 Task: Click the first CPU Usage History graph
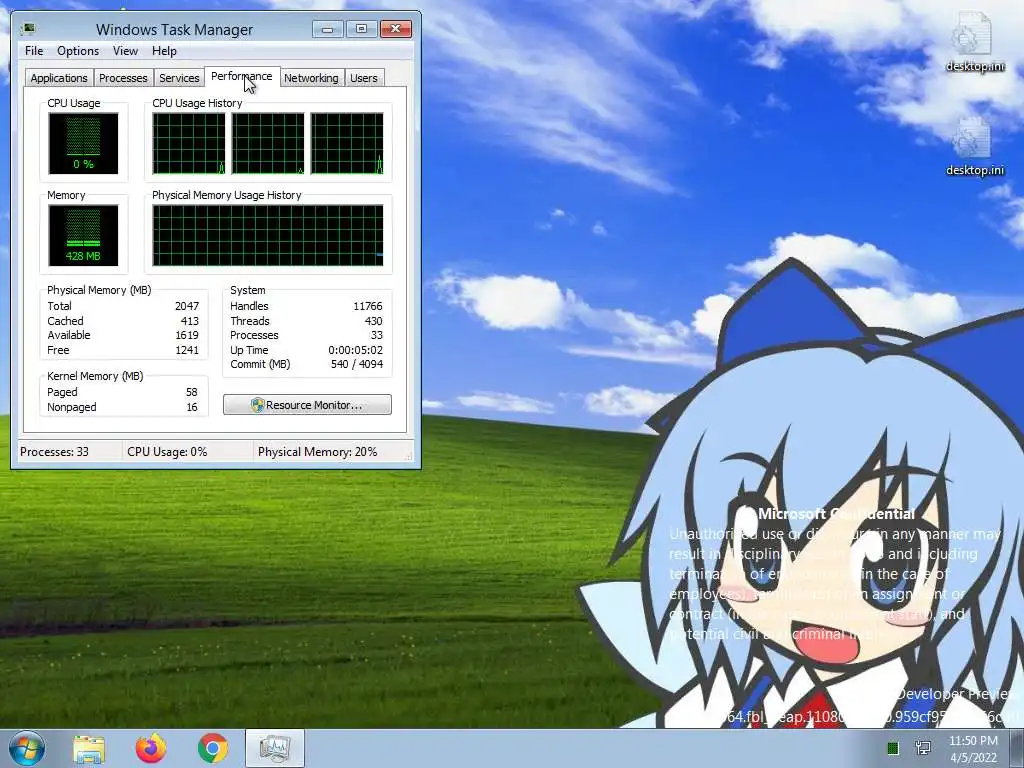click(x=189, y=143)
